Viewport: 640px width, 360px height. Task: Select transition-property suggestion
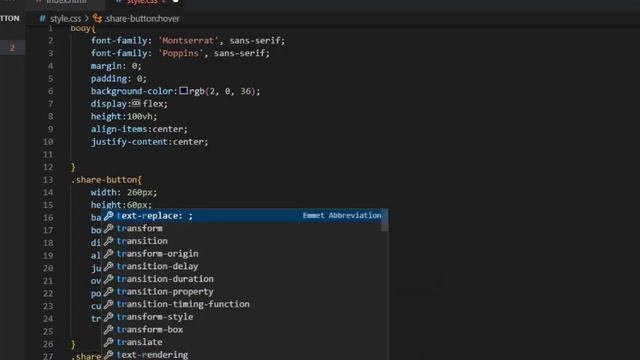click(x=244, y=291)
